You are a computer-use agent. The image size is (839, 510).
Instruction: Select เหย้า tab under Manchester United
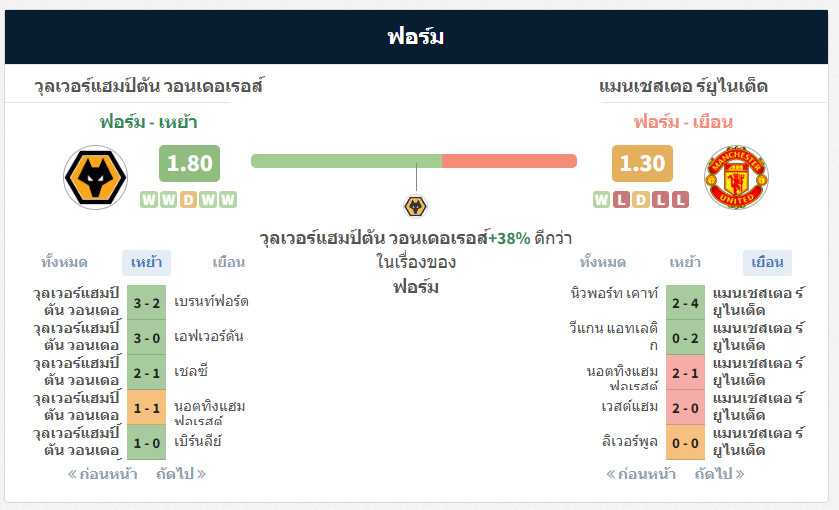(x=685, y=263)
